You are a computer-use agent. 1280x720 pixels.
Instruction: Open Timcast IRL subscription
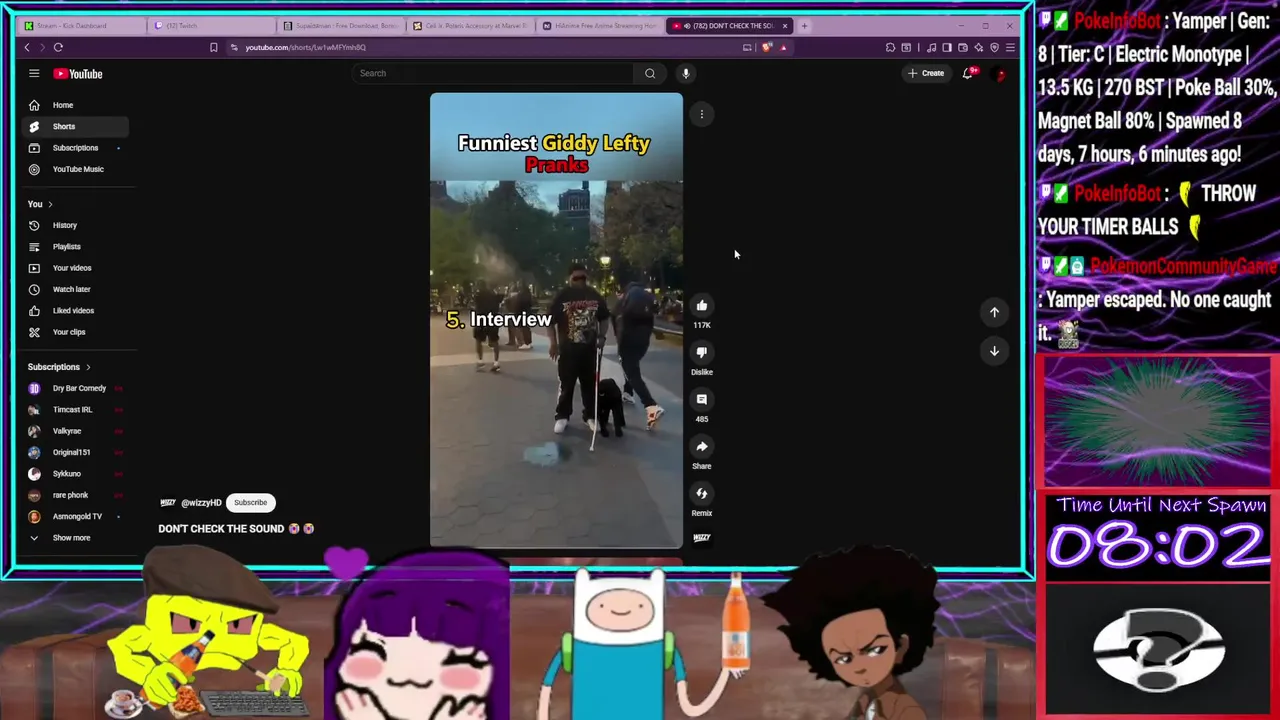tap(74, 410)
